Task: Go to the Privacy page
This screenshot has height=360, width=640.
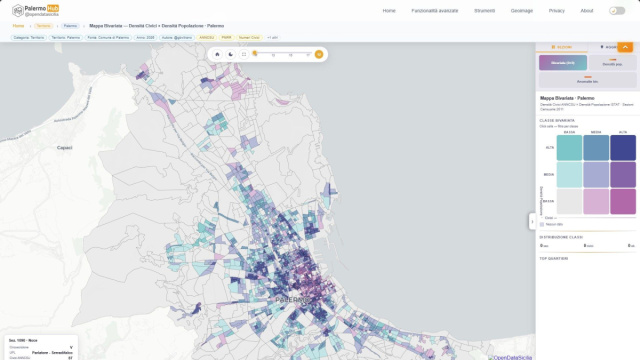Action: point(557,11)
